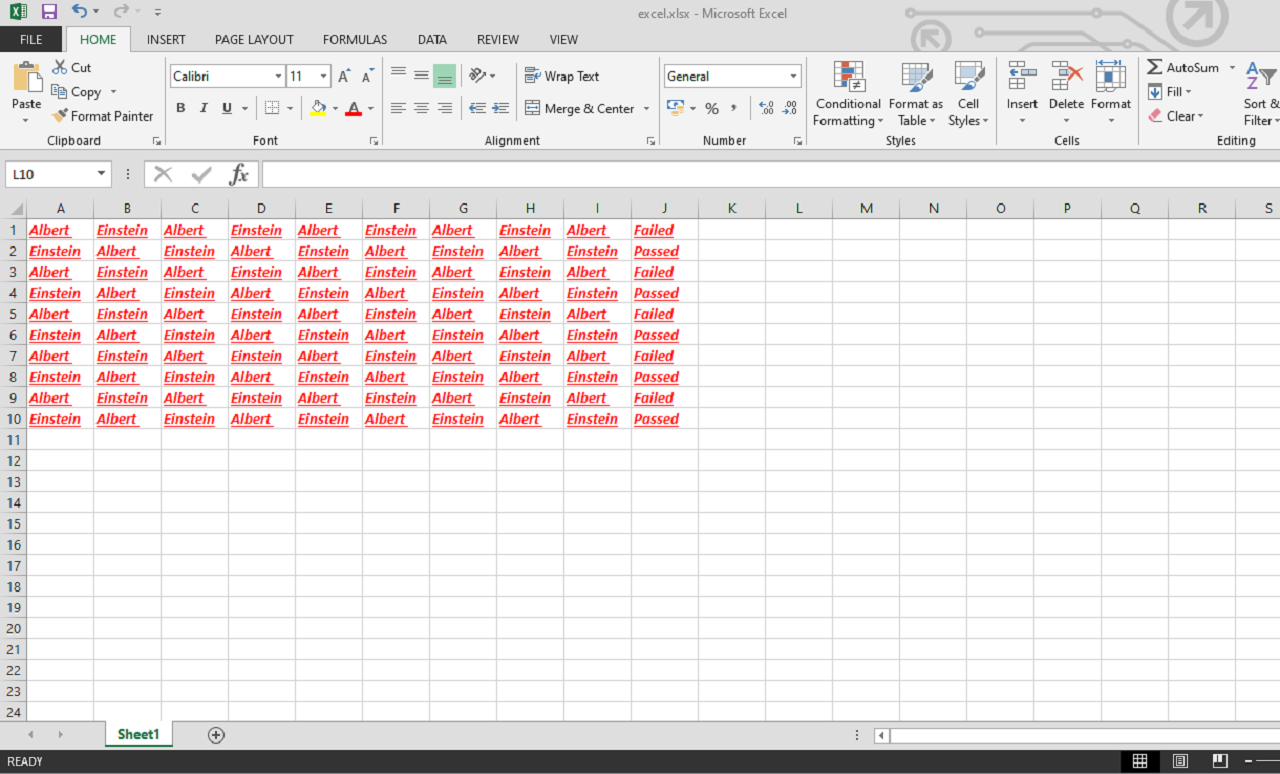
Task: Switch to the DATA tab
Action: pos(432,39)
